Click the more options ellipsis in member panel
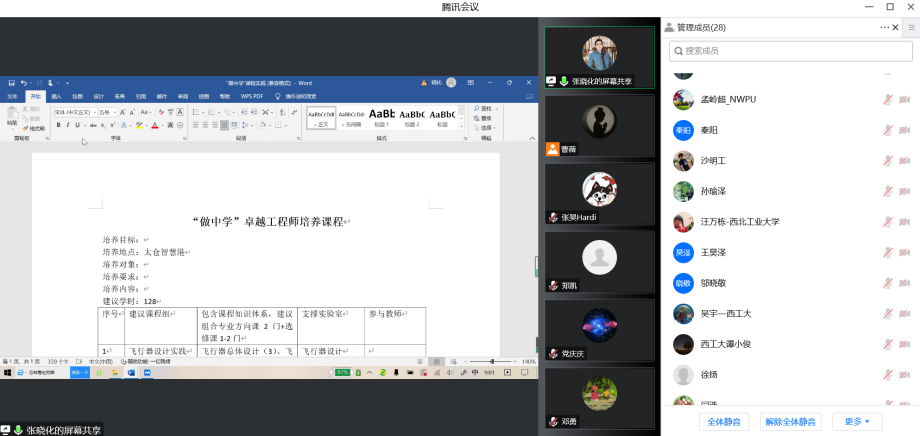Image resolution: width=920 pixels, height=436 pixels. point(884,27)
